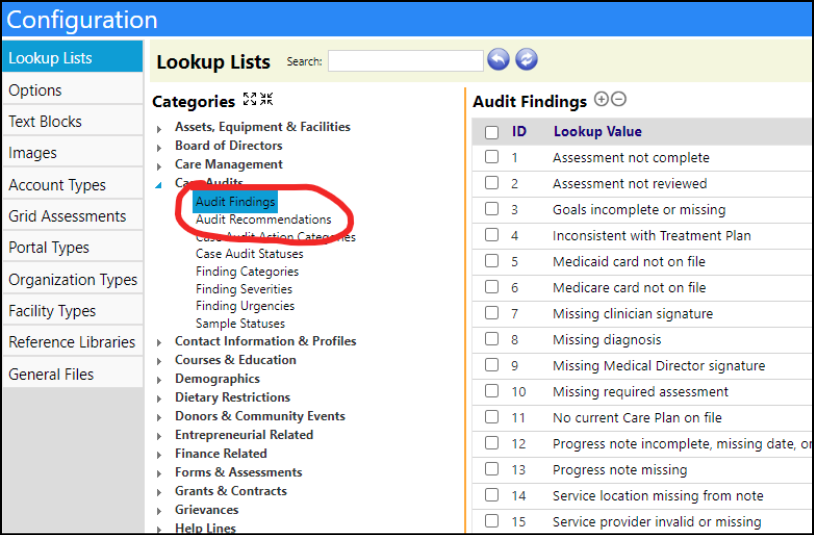Toggle select-all checkbox in table header
814x535 pixels.
492,132
